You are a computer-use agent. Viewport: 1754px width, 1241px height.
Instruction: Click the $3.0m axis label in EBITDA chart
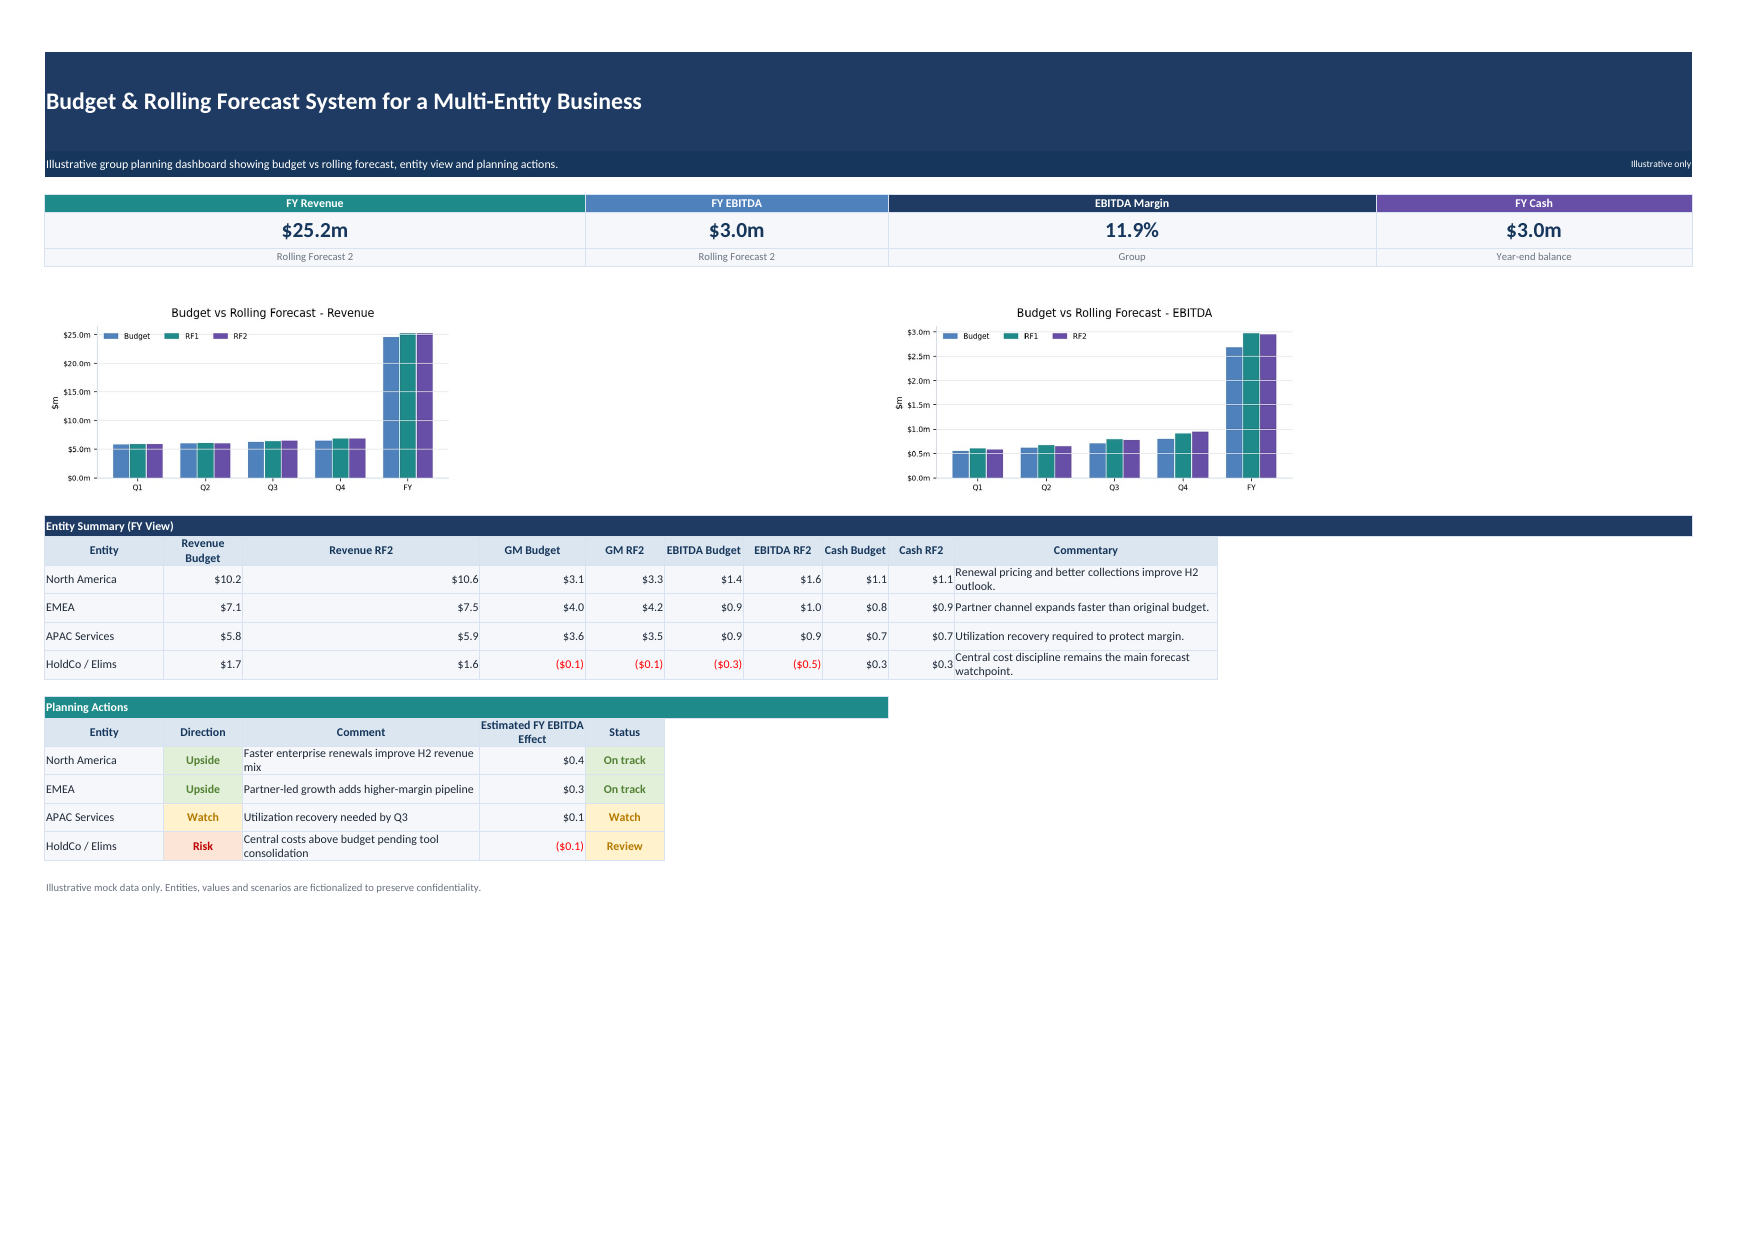click(x=919, y=332)
